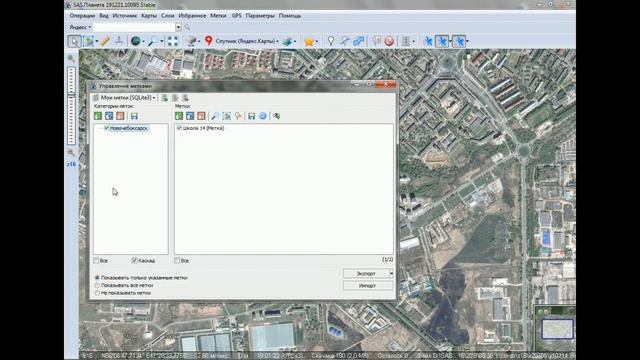Open the Яндекс search provider dropdown
Viewport: 640px width, 360px height.
coord(80,27)
